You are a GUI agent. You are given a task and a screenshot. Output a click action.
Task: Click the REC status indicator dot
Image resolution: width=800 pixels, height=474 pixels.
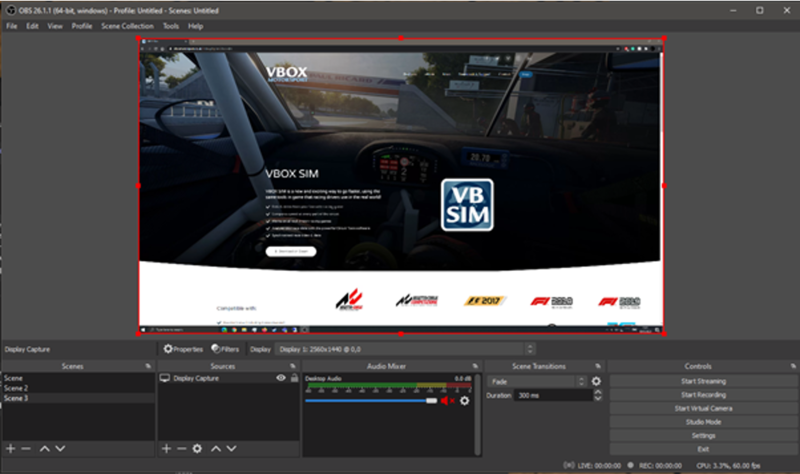coord(631,465)
